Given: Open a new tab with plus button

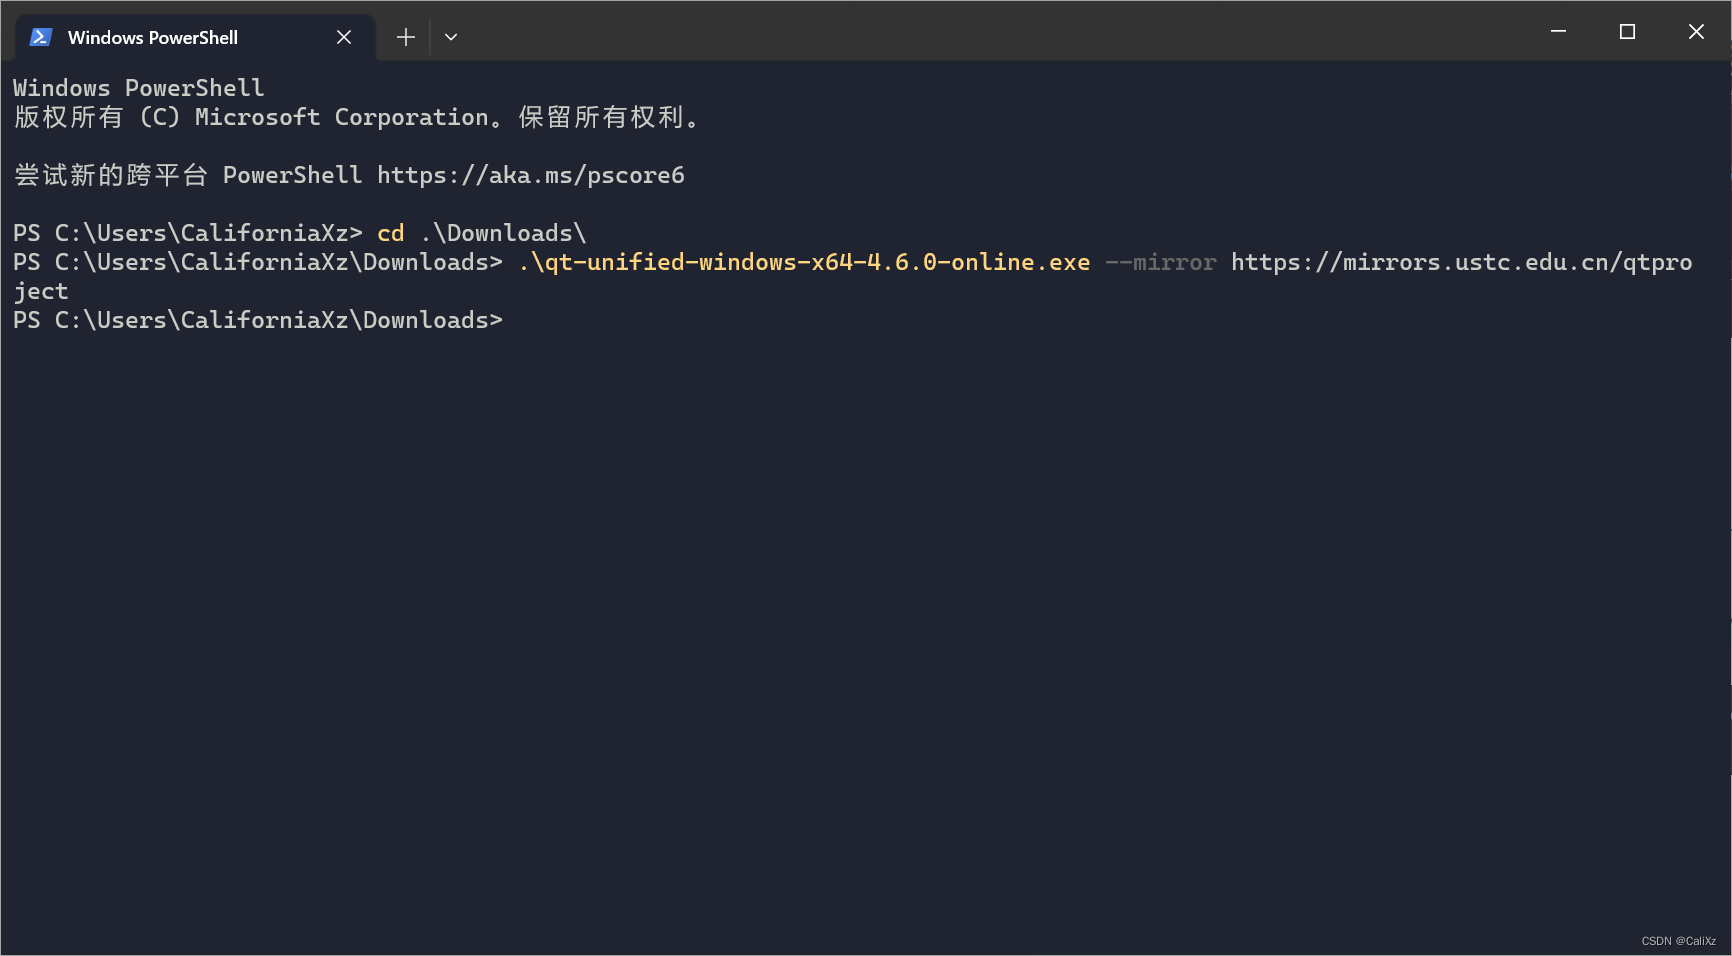Looking at the screenshot, I should coord(405,37).
